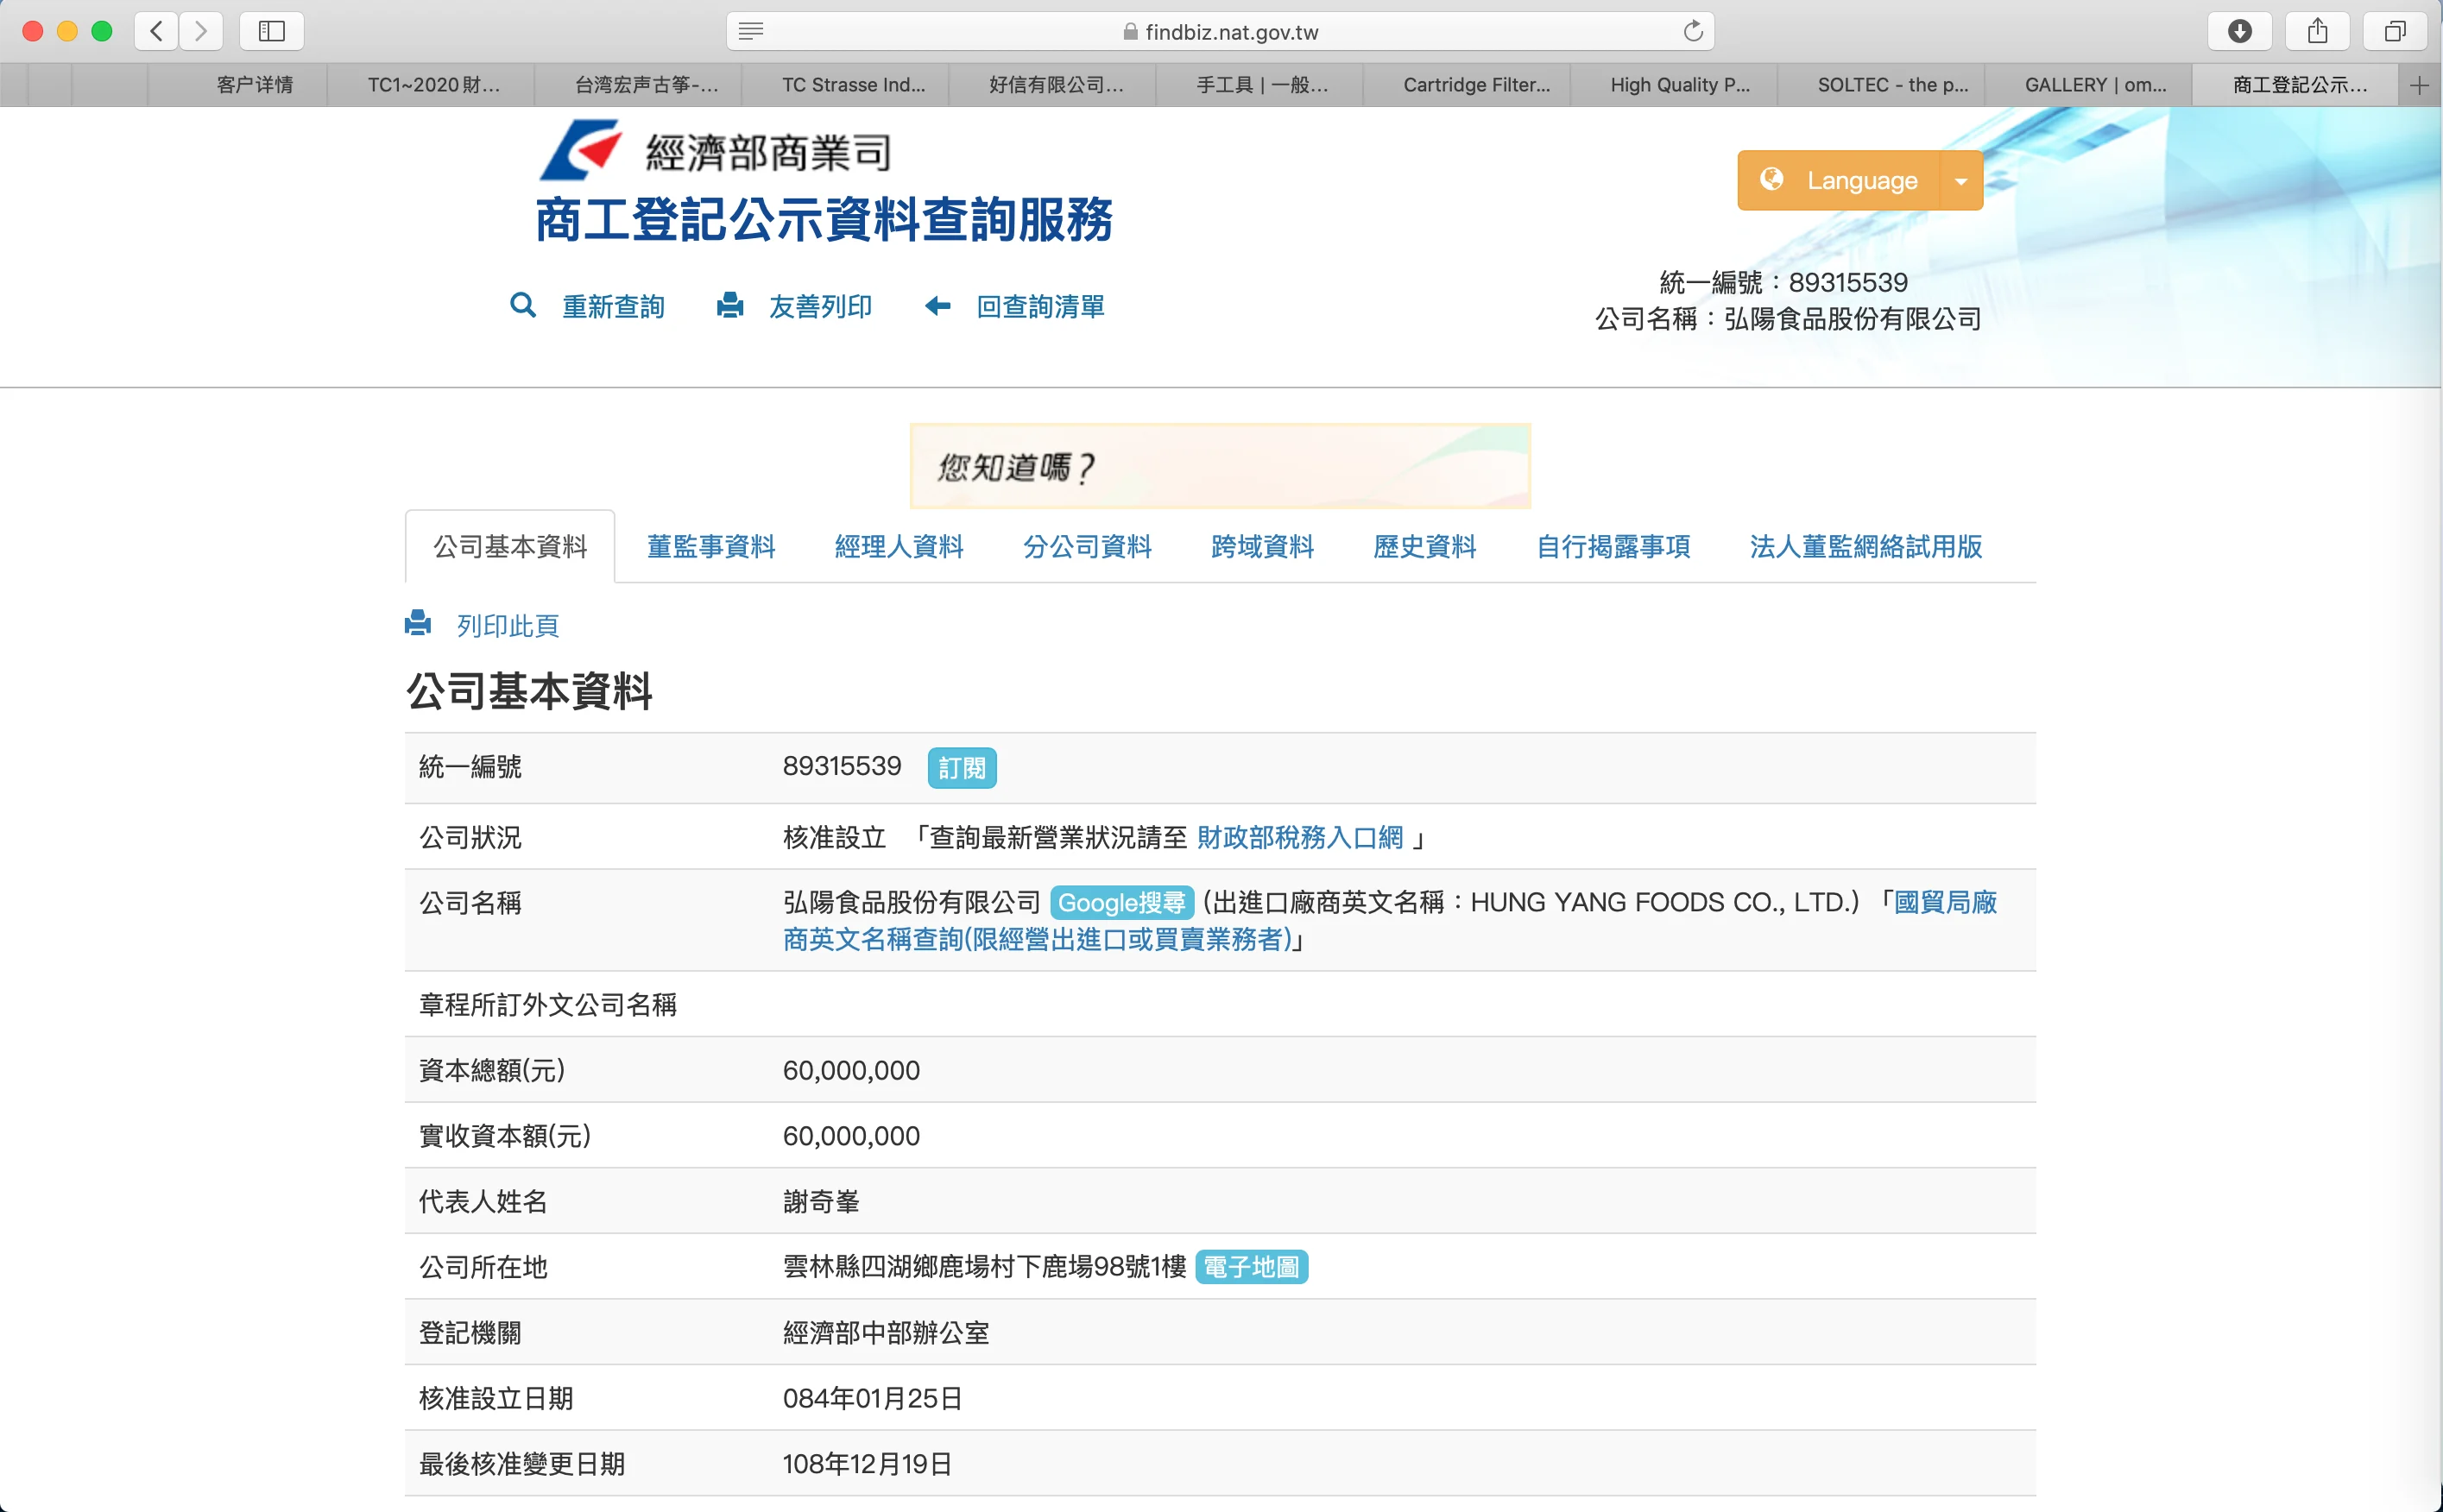Open a new tab with plus button
The image size is (2443, 1512).
(x=2419, y=85)
